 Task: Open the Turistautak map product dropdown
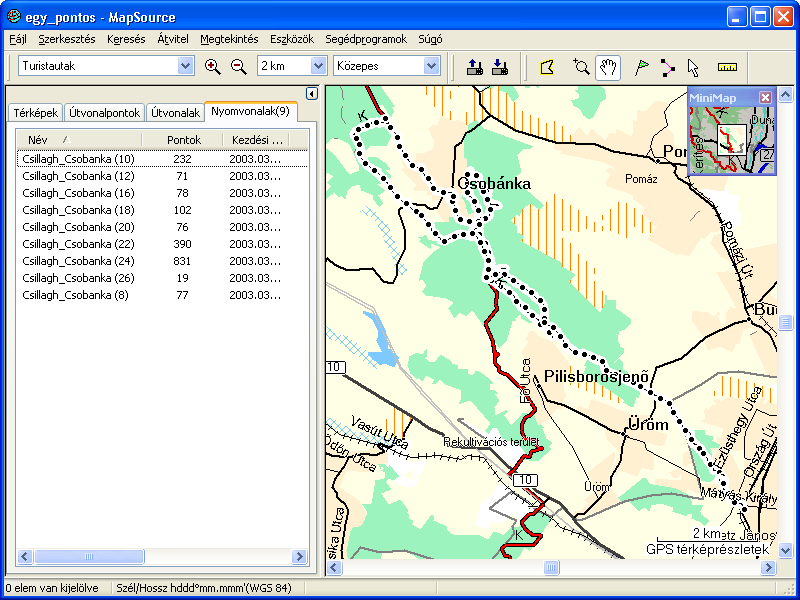coord(185,66)
